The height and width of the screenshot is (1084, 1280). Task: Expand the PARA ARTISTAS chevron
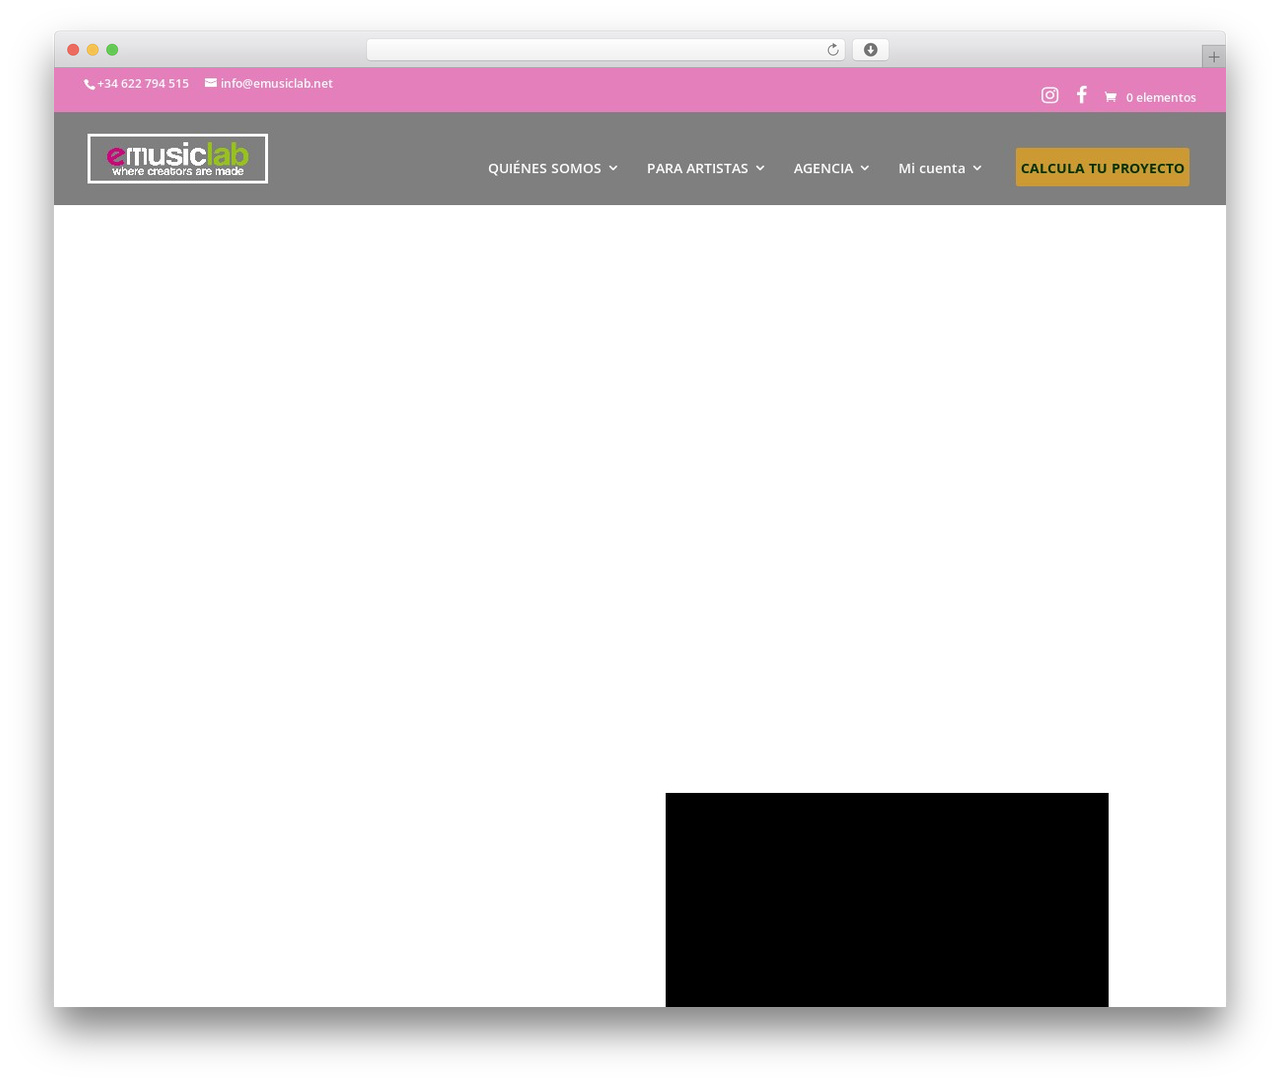(x=760, y=168)
